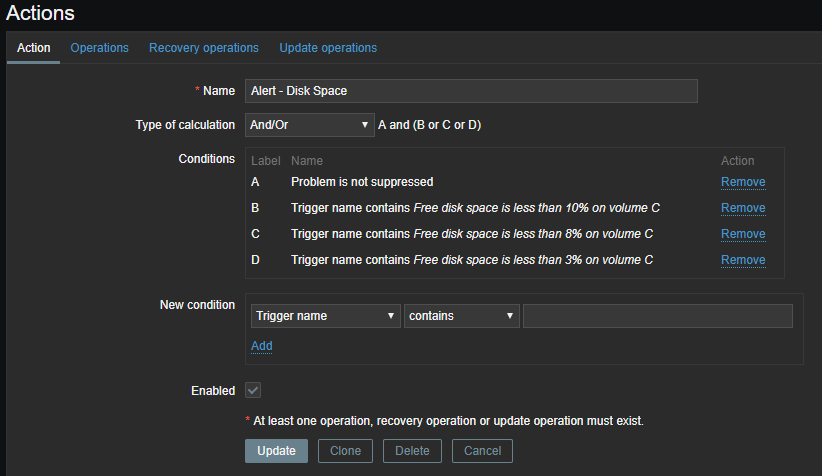Click the Add link under New condition
The image size is (822, 476).
(x=261, y=346)
